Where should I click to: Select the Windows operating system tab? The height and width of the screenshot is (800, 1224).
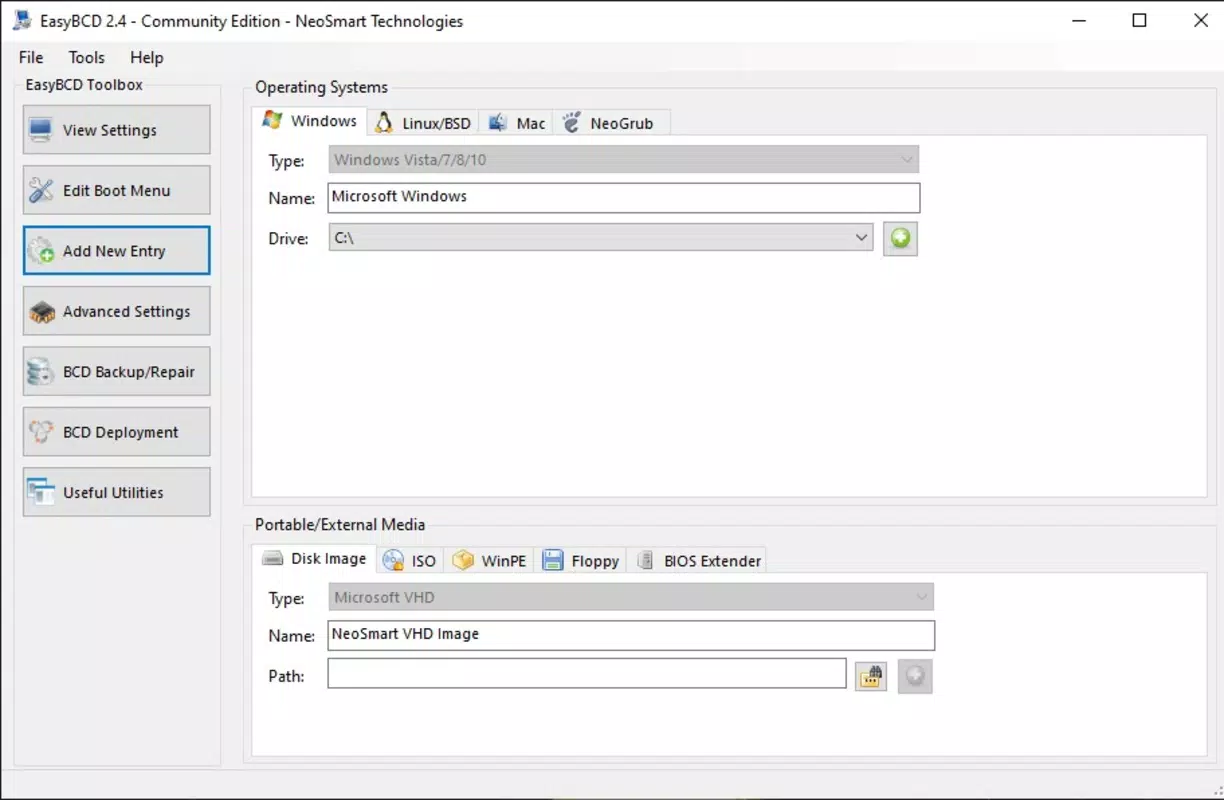[x=310, y=121]
